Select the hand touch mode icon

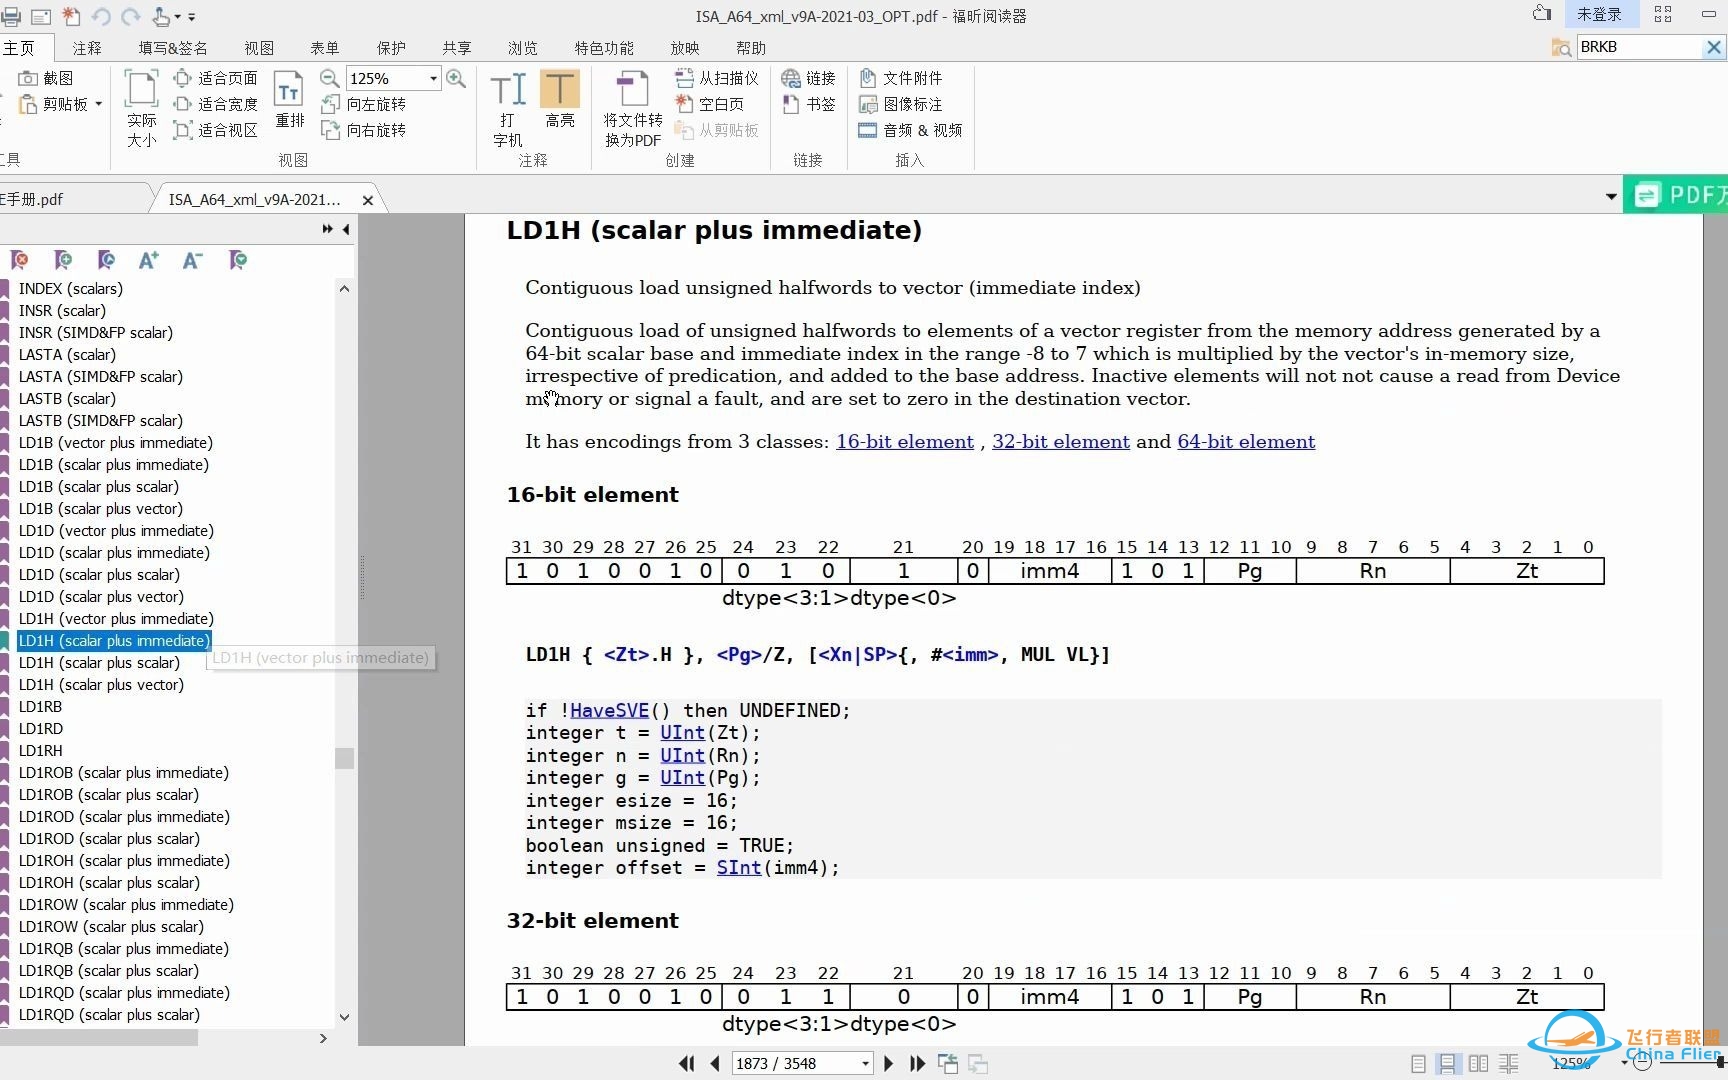(x=160, y=16)
